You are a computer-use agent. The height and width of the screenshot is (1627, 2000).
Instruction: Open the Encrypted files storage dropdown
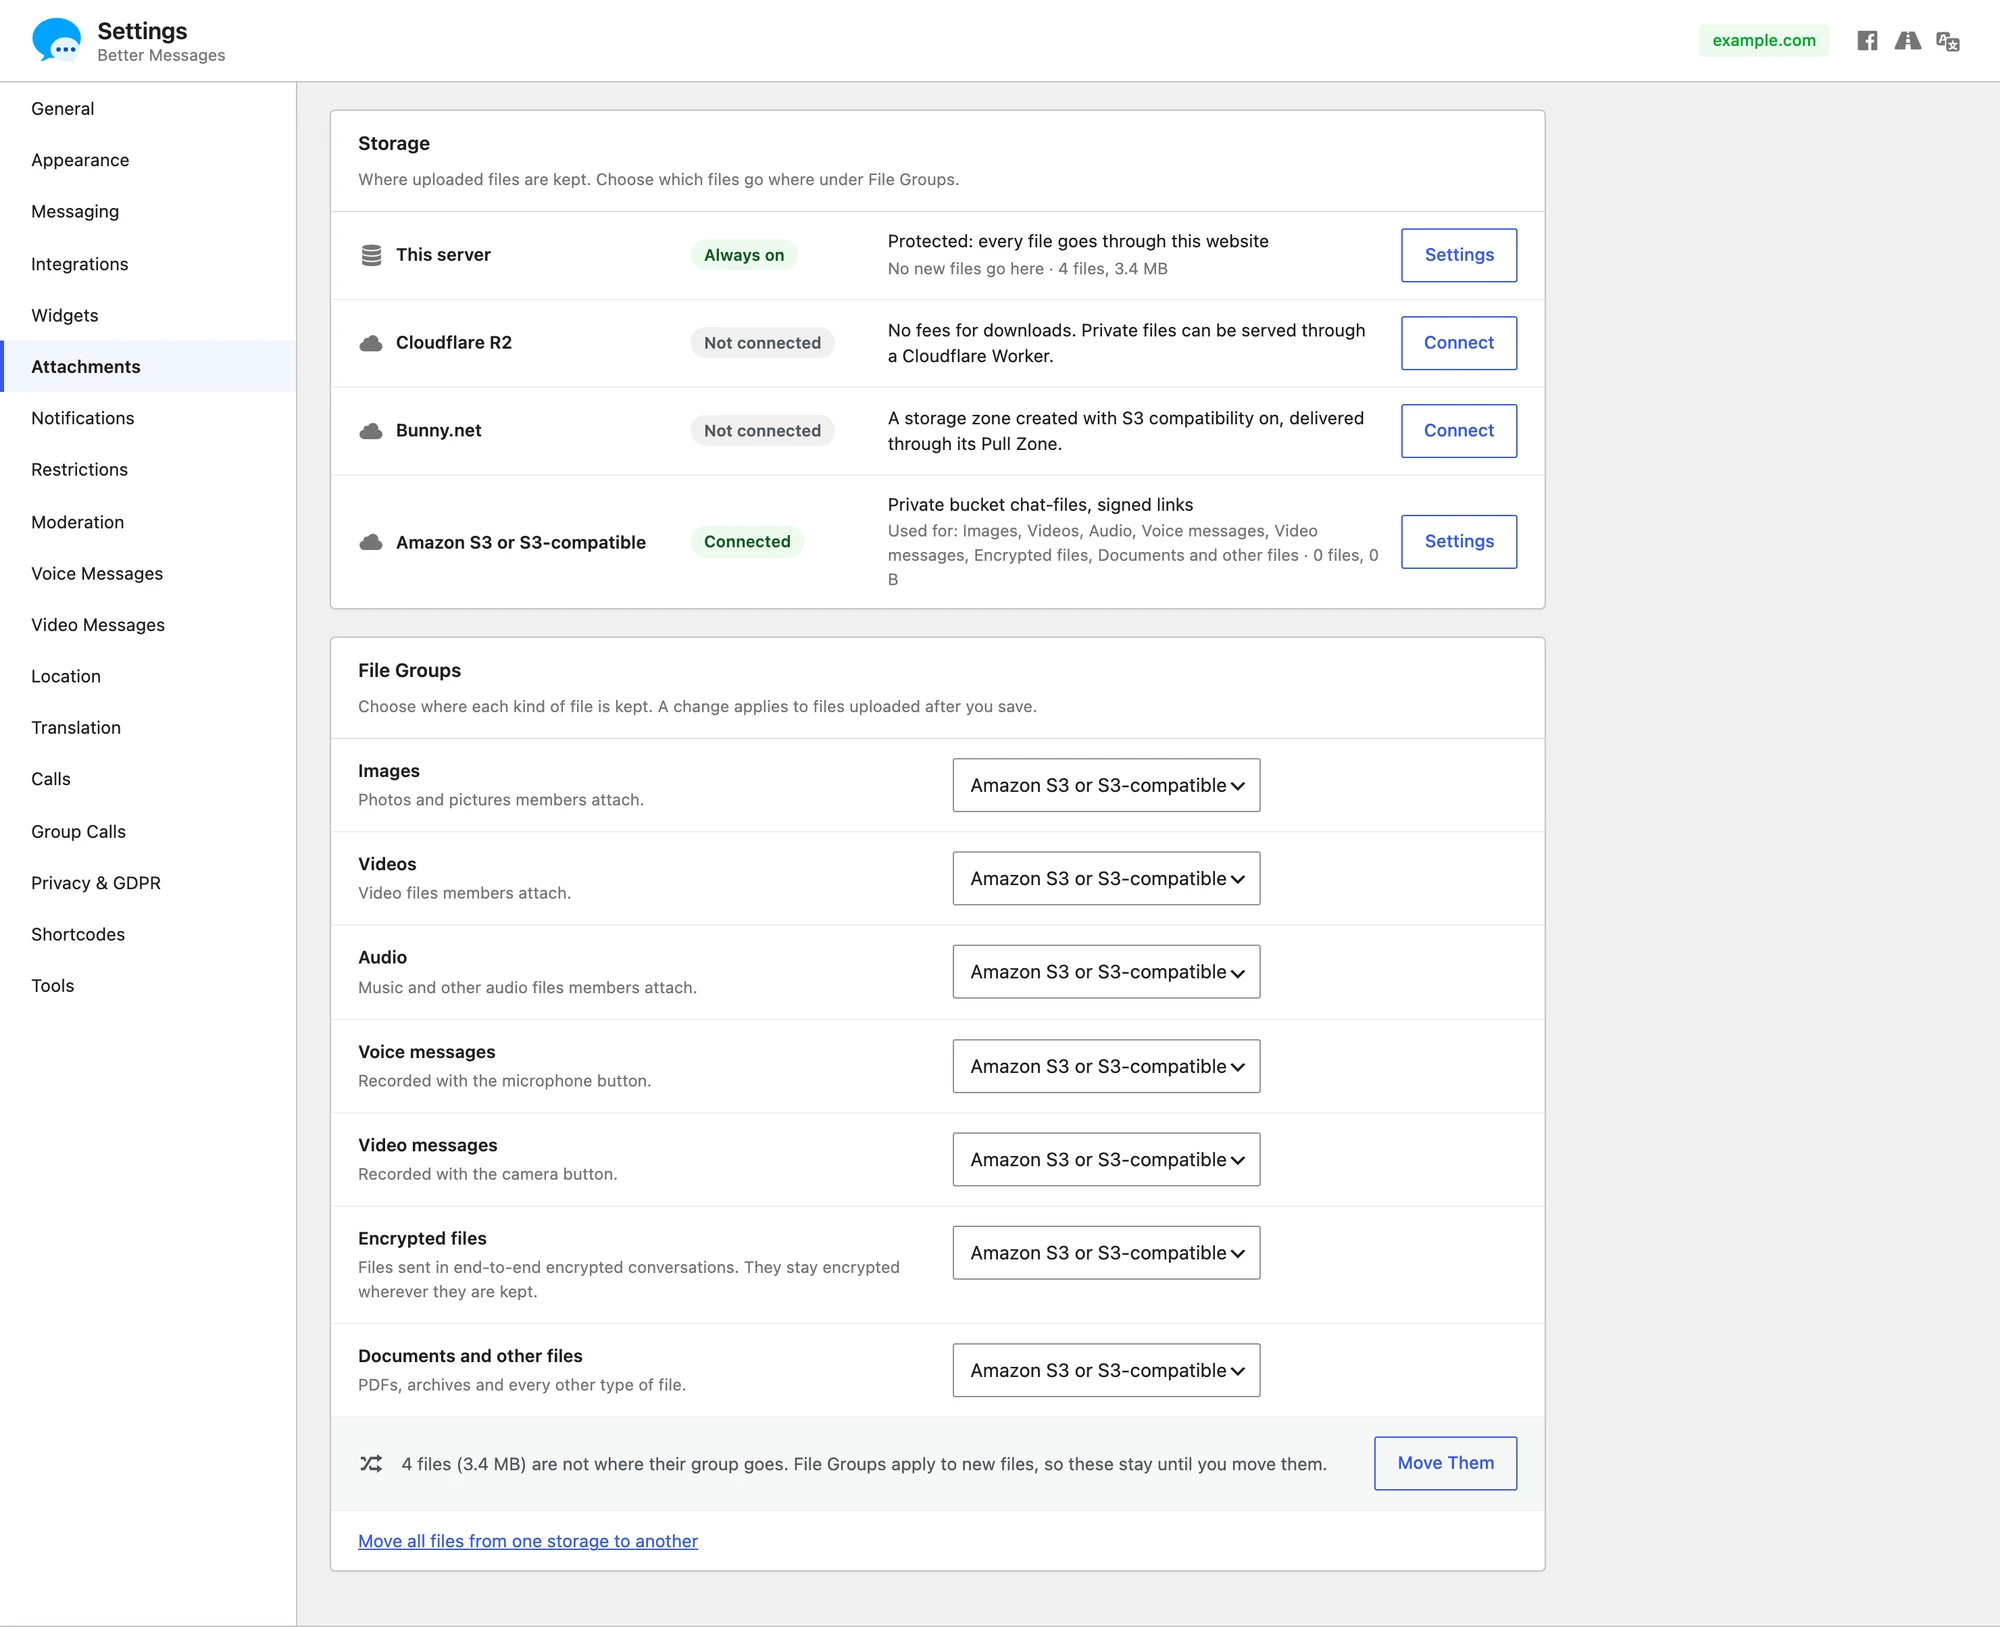pos(1106,1253)
